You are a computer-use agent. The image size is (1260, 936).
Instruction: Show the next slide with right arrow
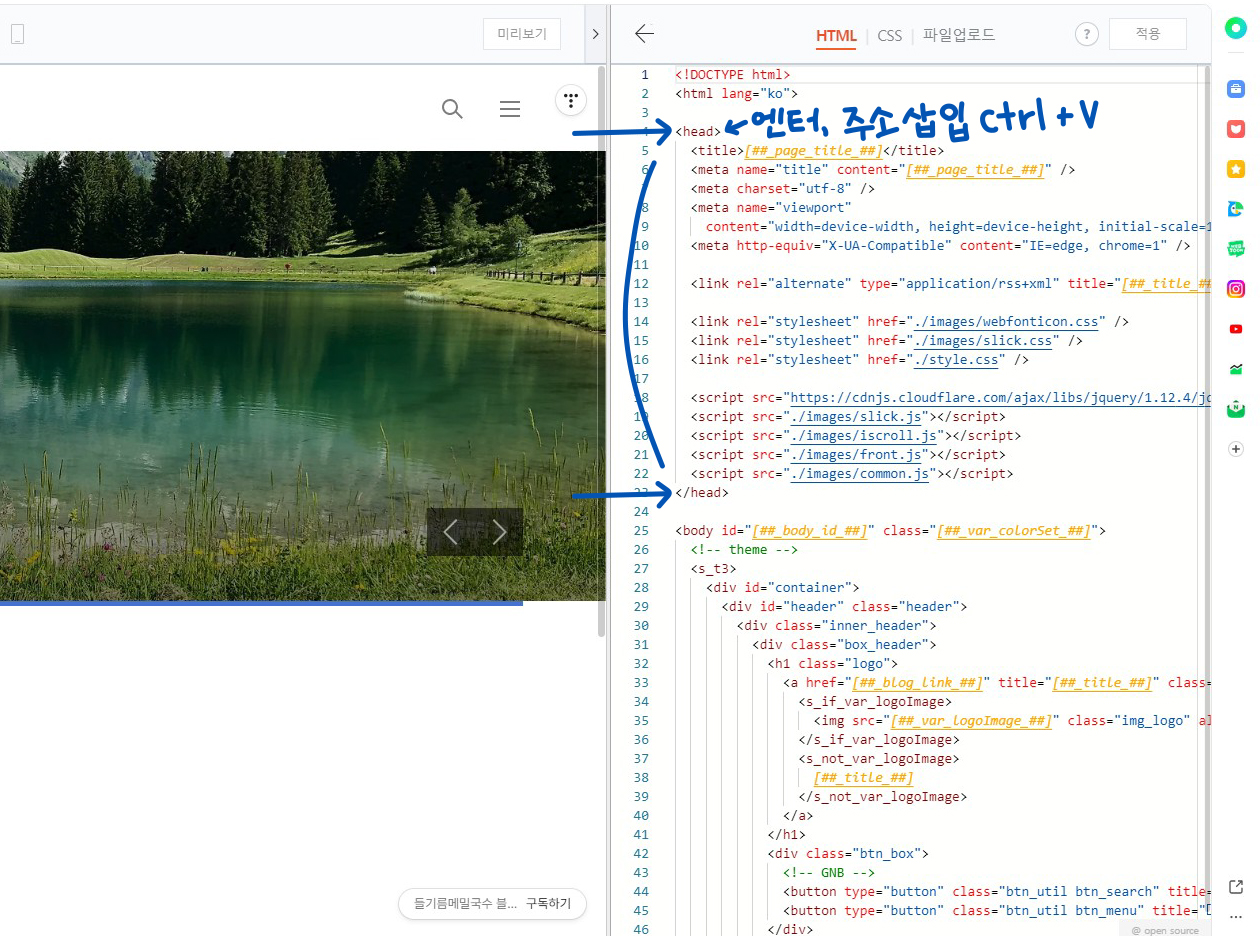click(x=499, y=532)
